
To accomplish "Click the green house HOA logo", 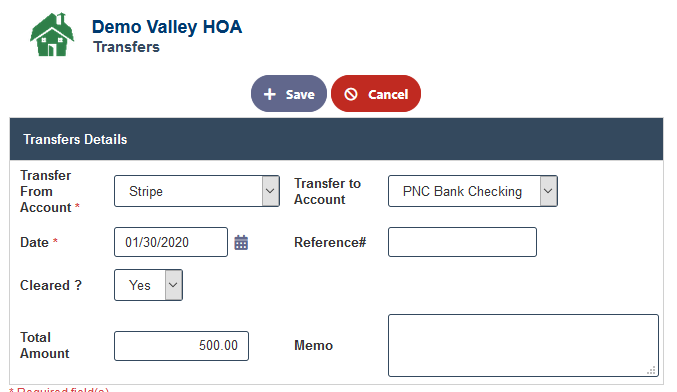I will 52,35.
